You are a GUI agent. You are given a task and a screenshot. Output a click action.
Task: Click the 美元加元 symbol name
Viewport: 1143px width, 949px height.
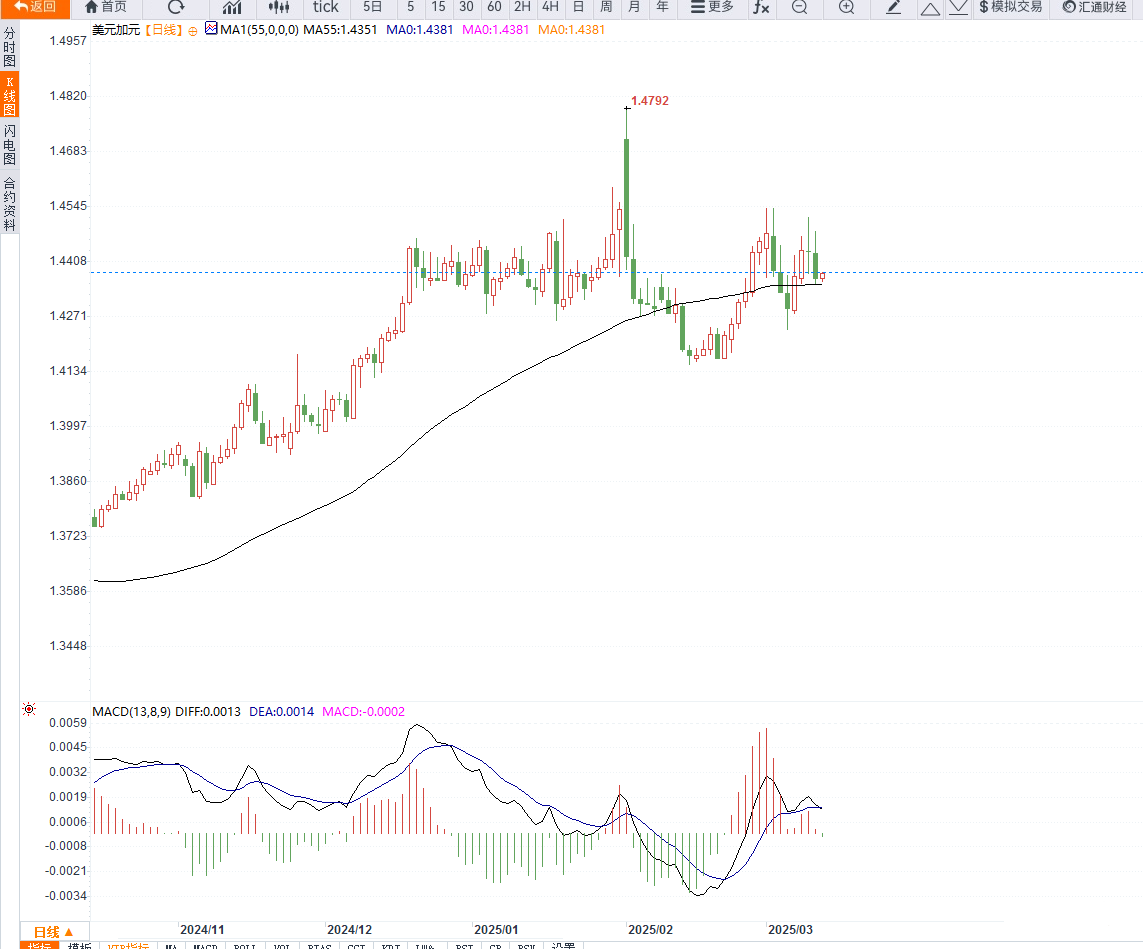point(116,30)
